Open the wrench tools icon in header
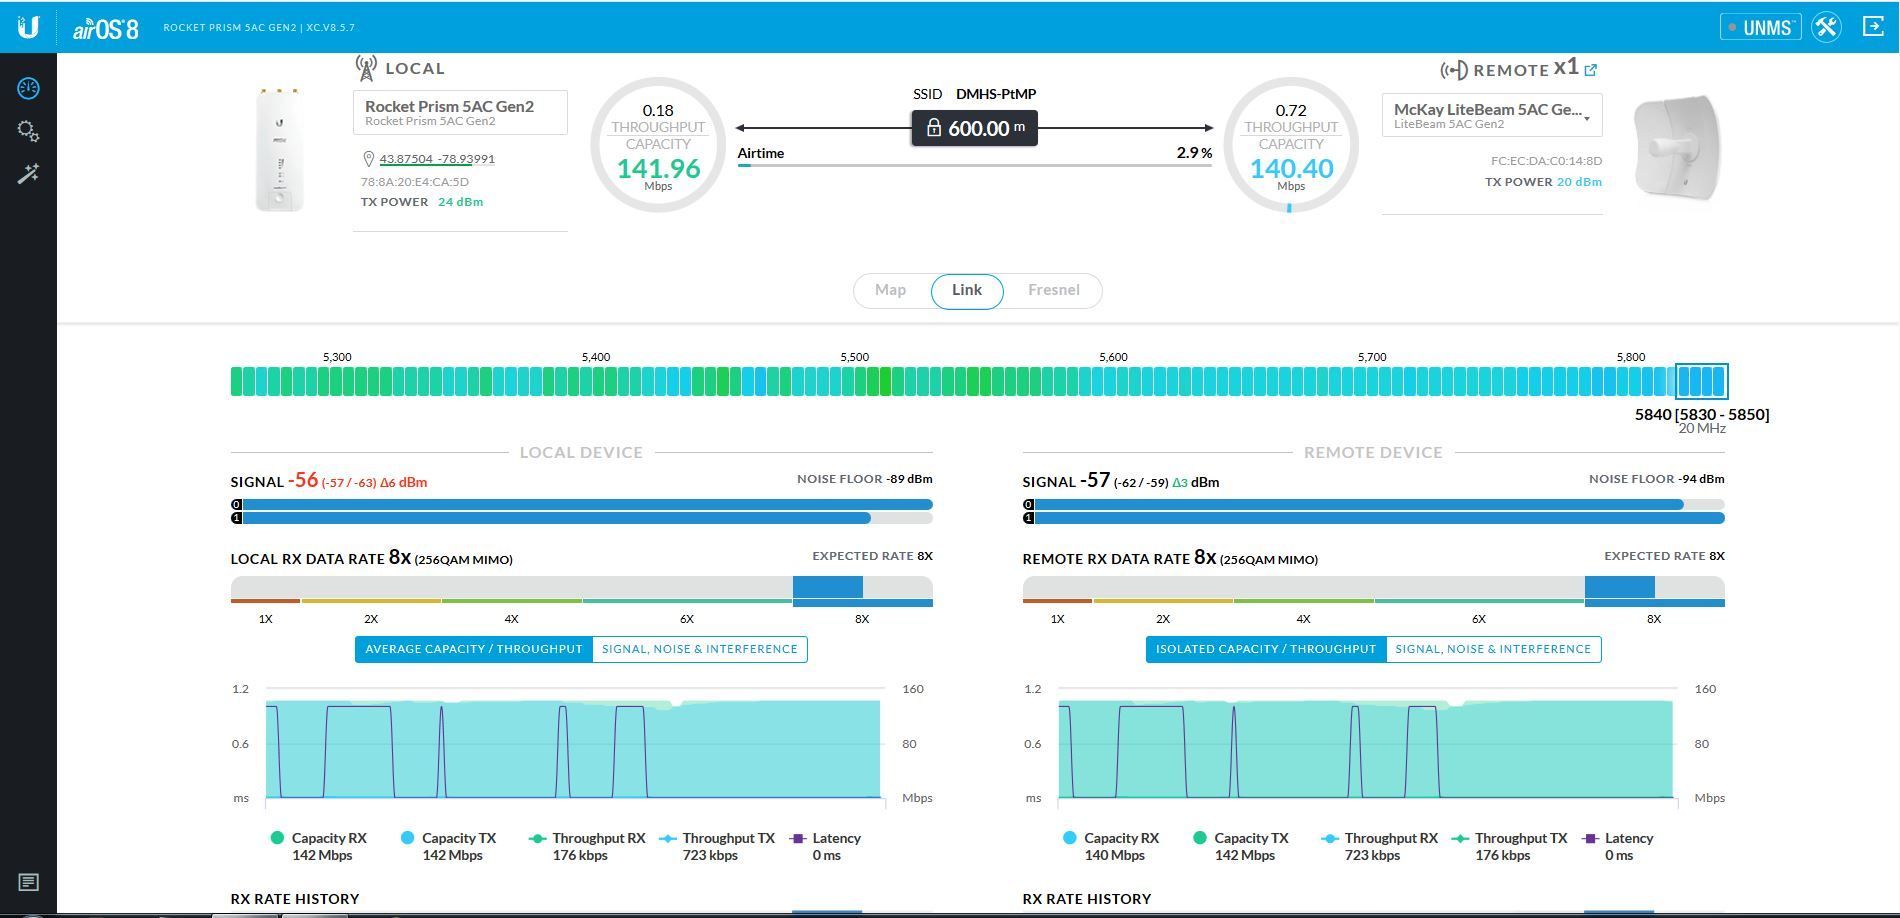This screenshot has width=1900, height=918. (1826, 27)
